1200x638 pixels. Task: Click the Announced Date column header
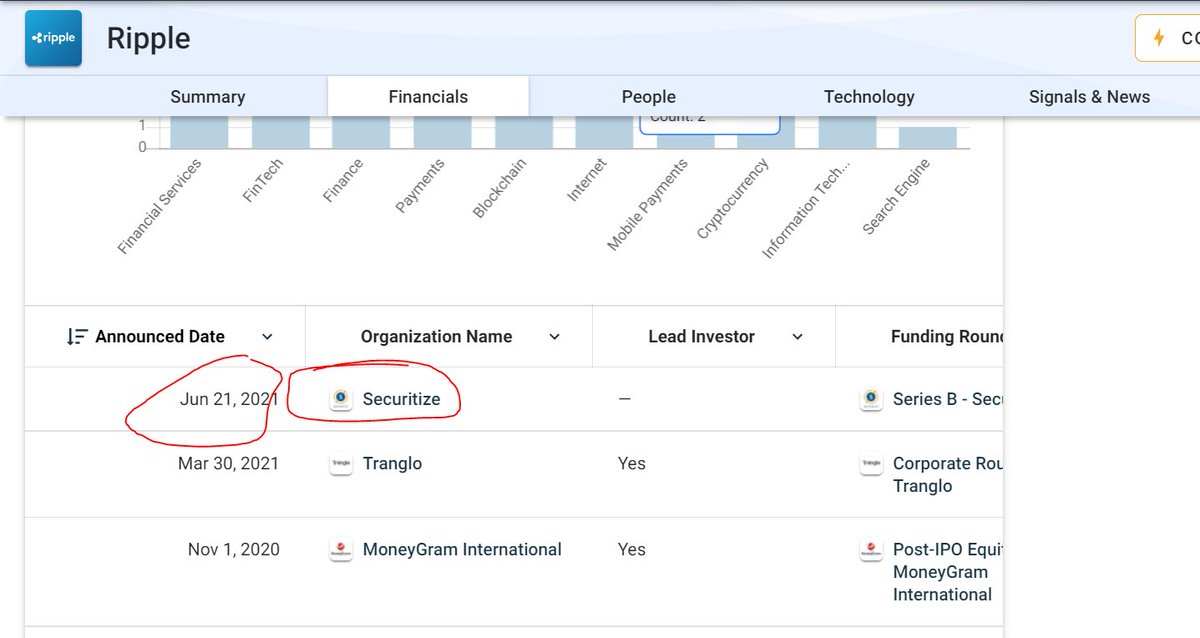(x=160, y=337)
